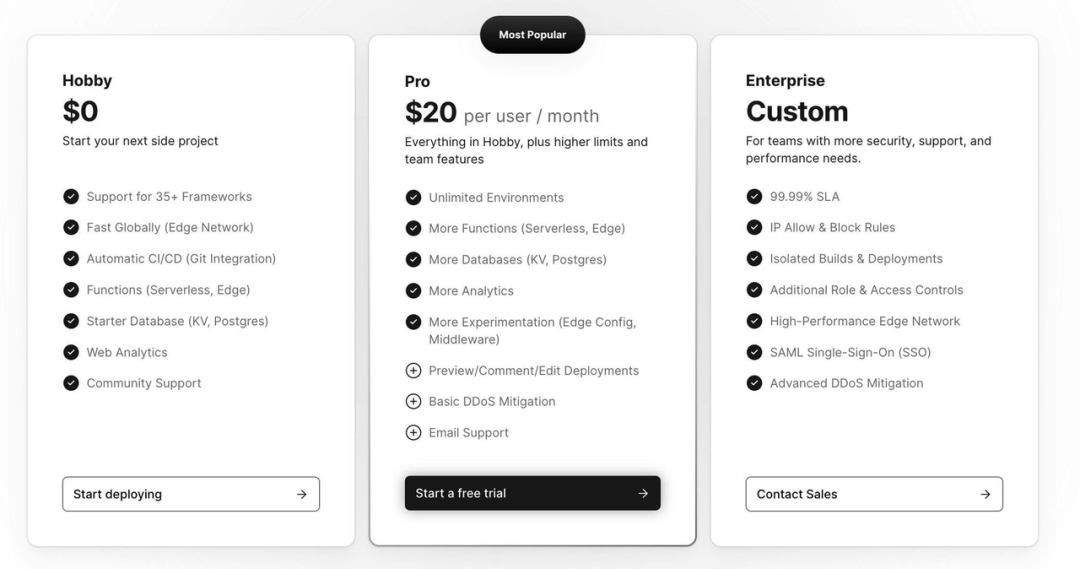Click checkmark icon next to Unlimited Environments
The width and height of the screenshot is (1080, 569).
[413, 198]
